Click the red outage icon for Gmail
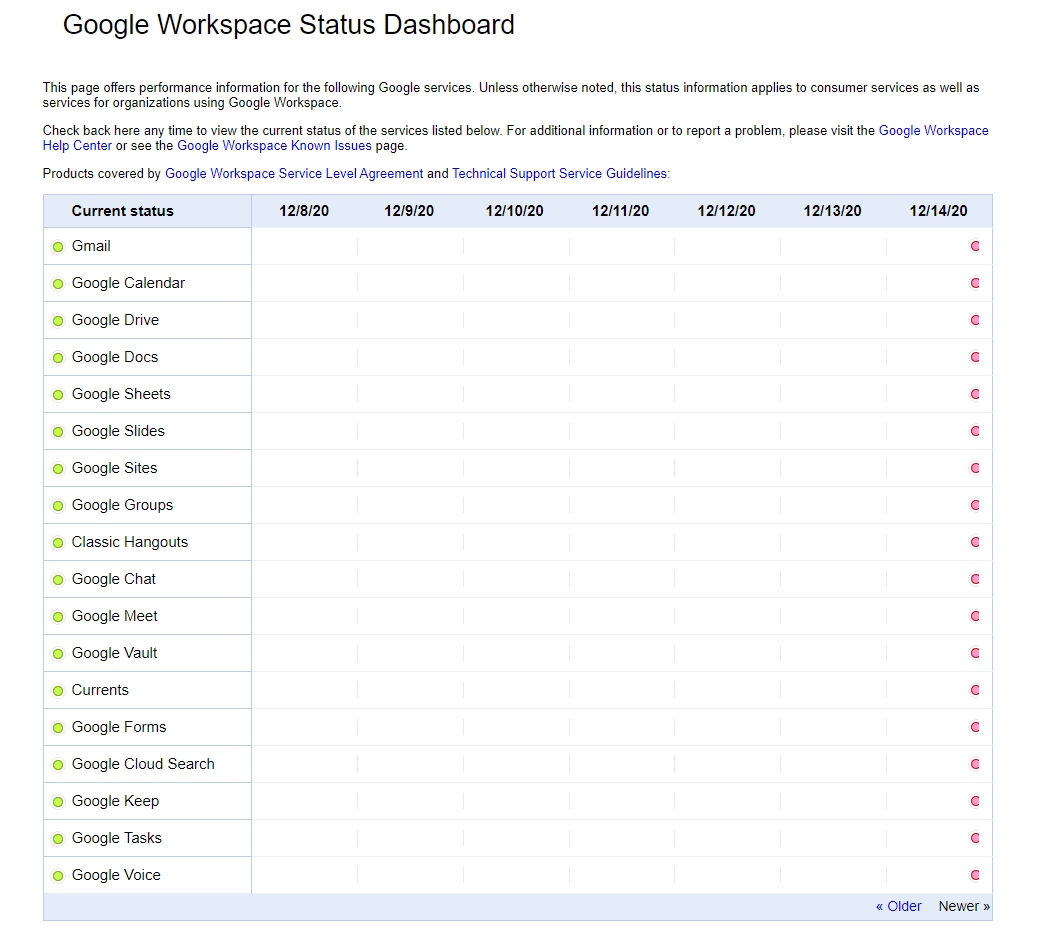This screenshot has width=1037, height=938. (x=975, y=246)
